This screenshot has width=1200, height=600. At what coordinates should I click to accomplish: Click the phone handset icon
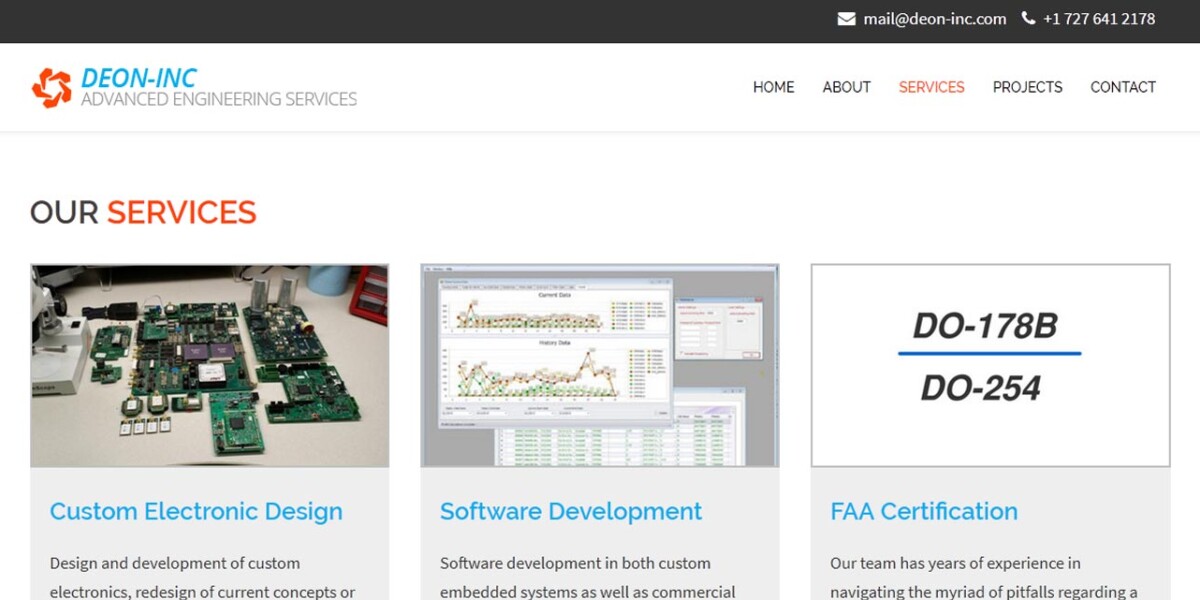click(x=1028, y=18)
